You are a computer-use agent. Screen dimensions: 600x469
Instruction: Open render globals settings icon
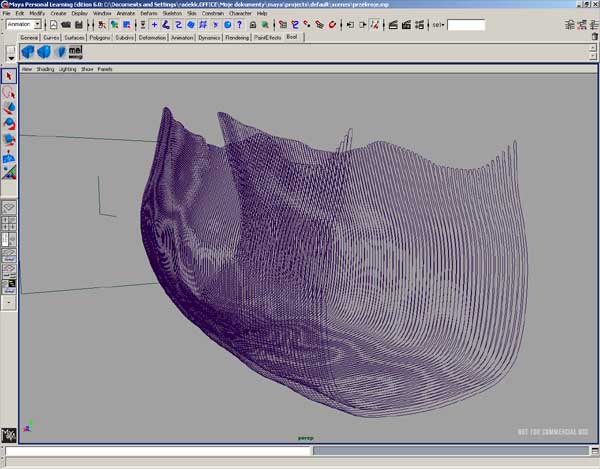(419, 25)
